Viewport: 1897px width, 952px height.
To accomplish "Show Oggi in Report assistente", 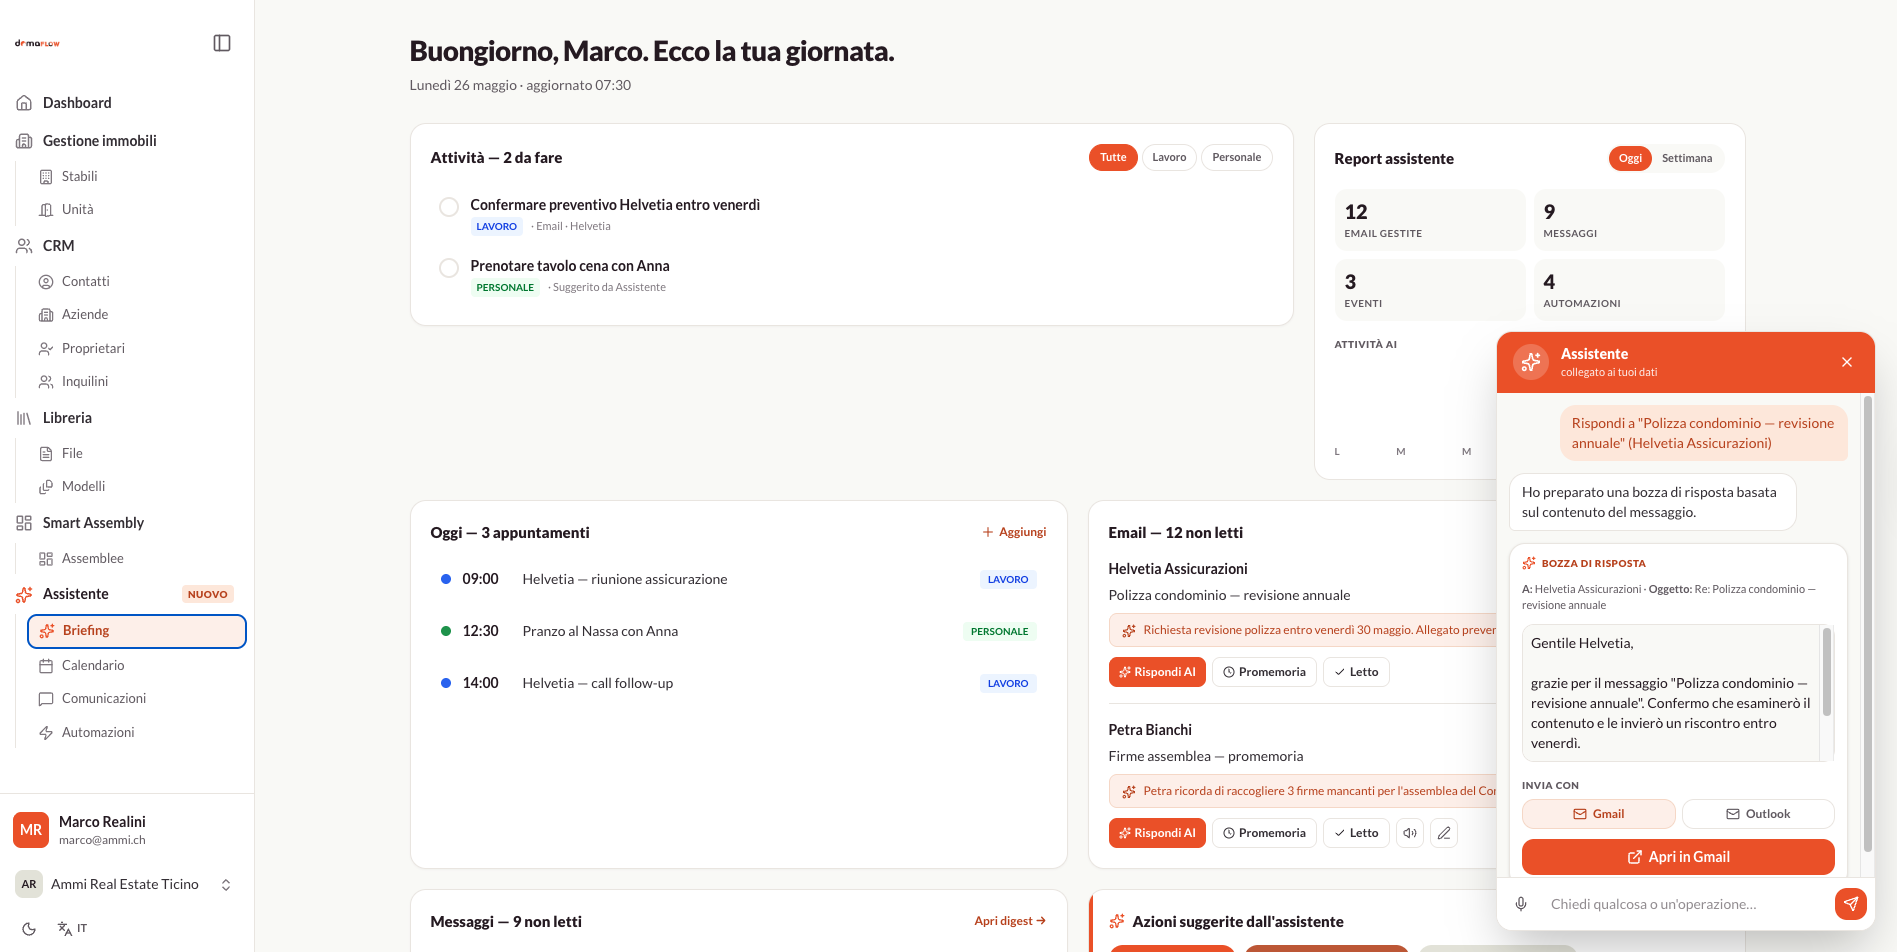I will pyautogui.click(x=1630, y=158).
